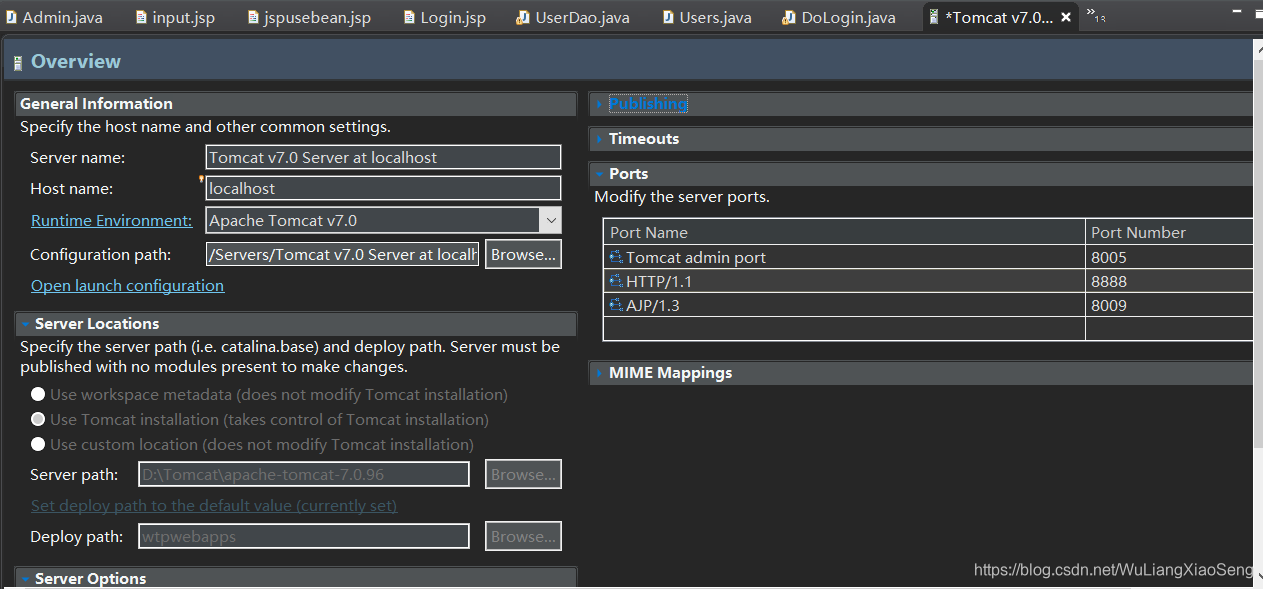Collapse the Server Locations section
The width and height of the screenshot is (1263, 589).
click(x=24, y=324)
